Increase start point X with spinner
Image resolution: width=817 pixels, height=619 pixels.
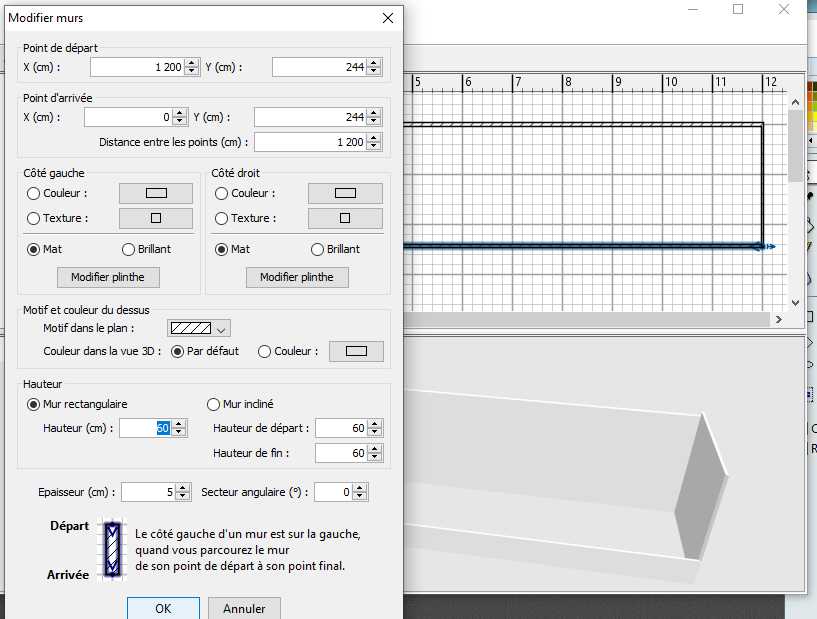pyautogui.click(x=192, y=63)
